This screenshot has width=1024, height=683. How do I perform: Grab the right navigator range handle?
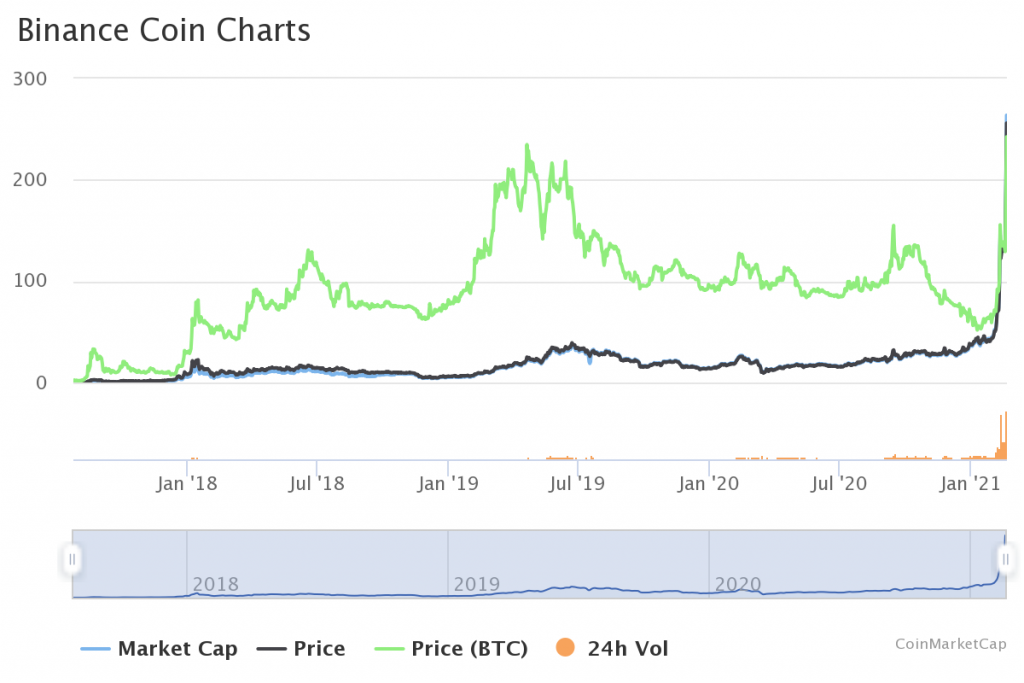(1005, 558)
